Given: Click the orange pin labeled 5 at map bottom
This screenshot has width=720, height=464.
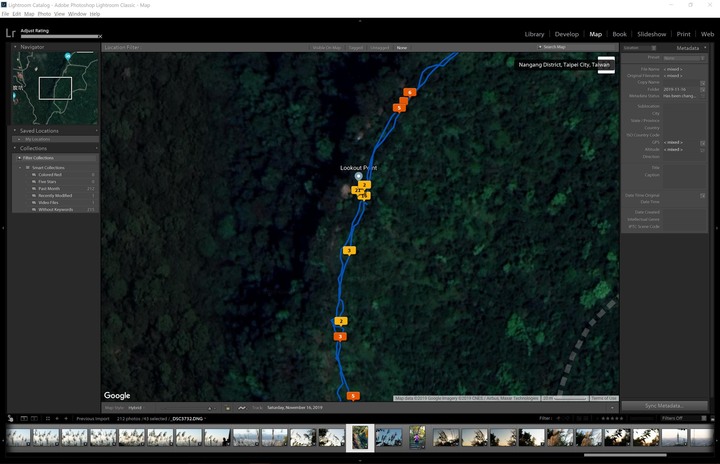Looking at the screenshot, I should [353, 396].
